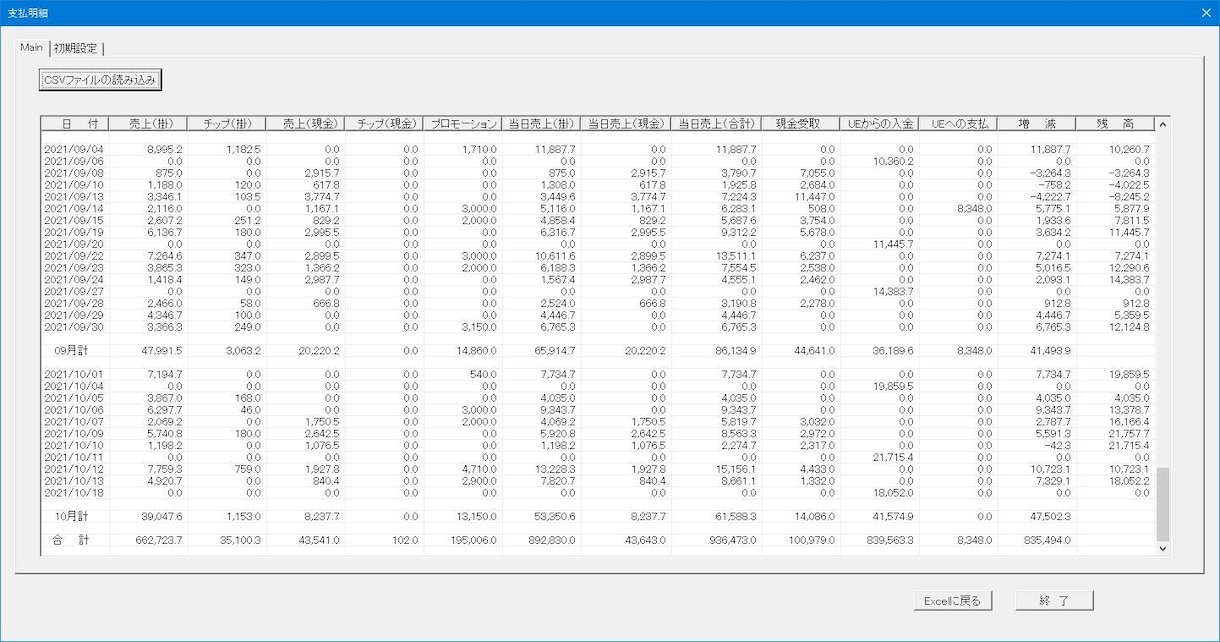The width and height of the screenshot is (1220, 642).
Task: Click the scrollbar down arrow
Action: (x=1162, y=548)
